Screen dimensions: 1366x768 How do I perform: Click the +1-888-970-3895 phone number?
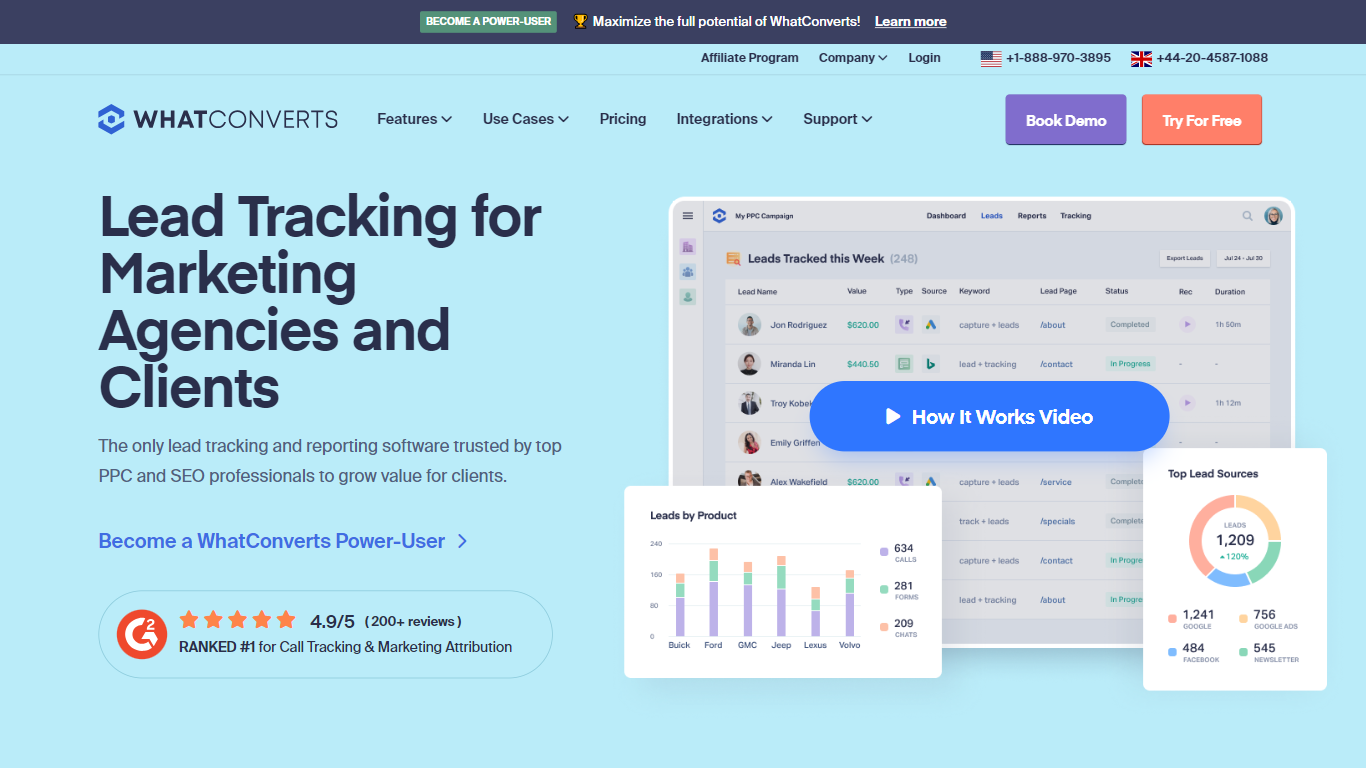coord(1058,58)
